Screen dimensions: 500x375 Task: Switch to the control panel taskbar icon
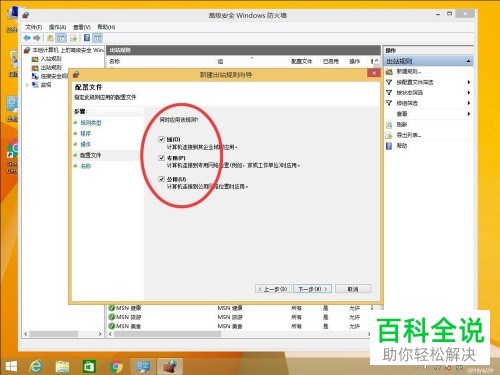point(143,366)
